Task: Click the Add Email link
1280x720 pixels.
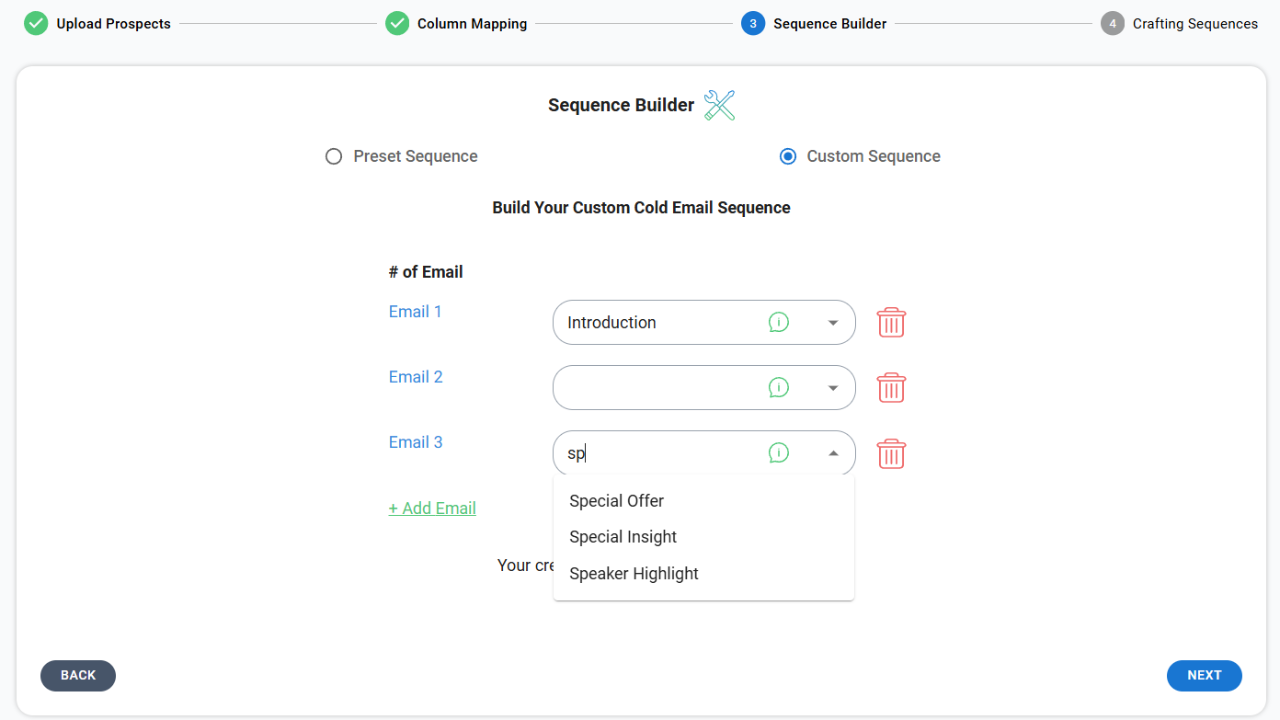Action: tap(432, 507)
